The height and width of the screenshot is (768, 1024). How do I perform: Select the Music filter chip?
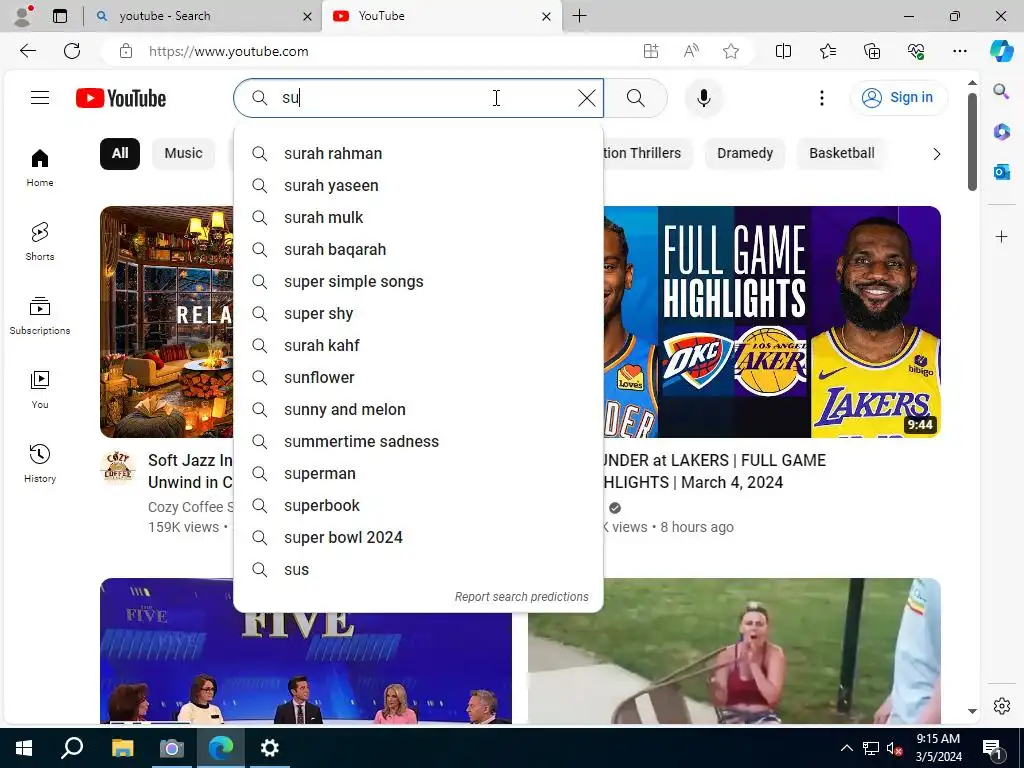point(184,153)
